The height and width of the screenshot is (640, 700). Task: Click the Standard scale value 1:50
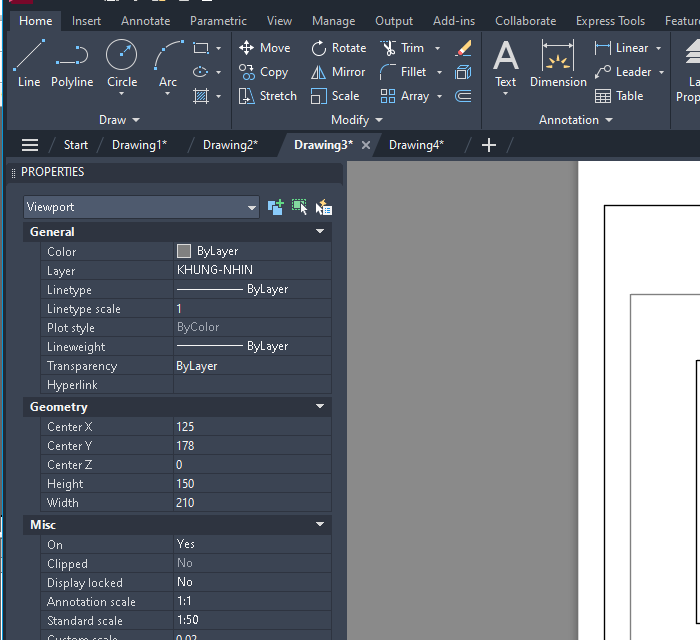[252, 620]
